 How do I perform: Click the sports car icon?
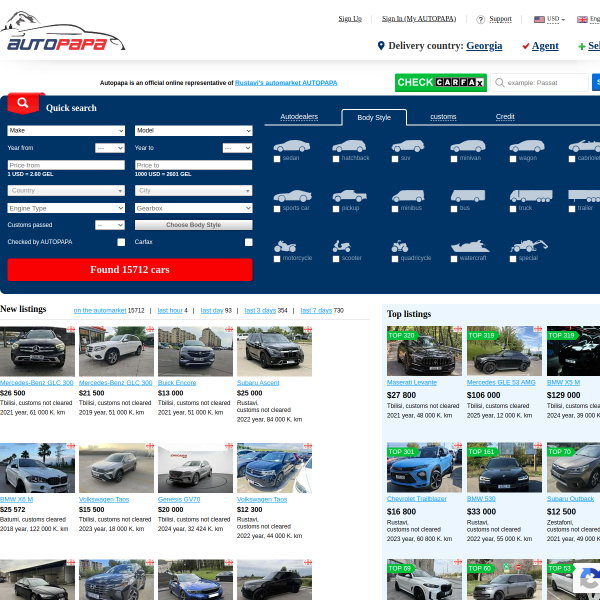[293, 196]
